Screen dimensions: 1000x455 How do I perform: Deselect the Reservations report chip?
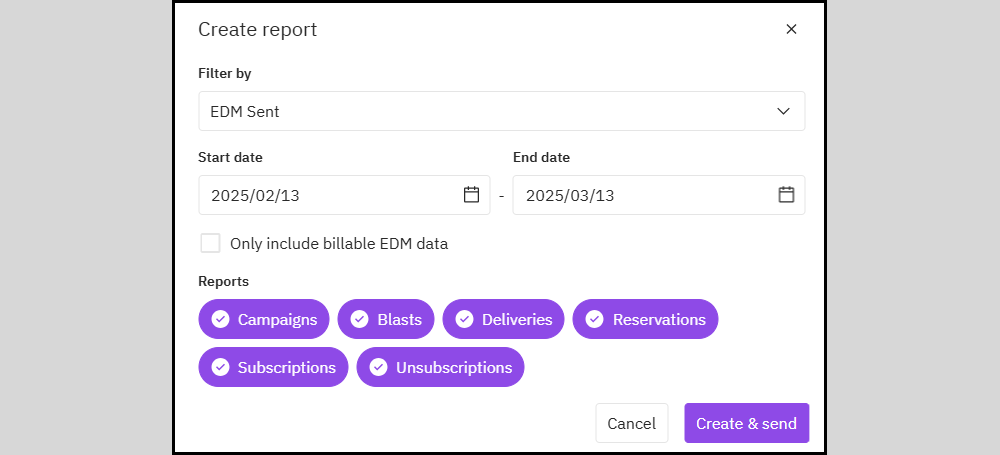tap(645, 319)
